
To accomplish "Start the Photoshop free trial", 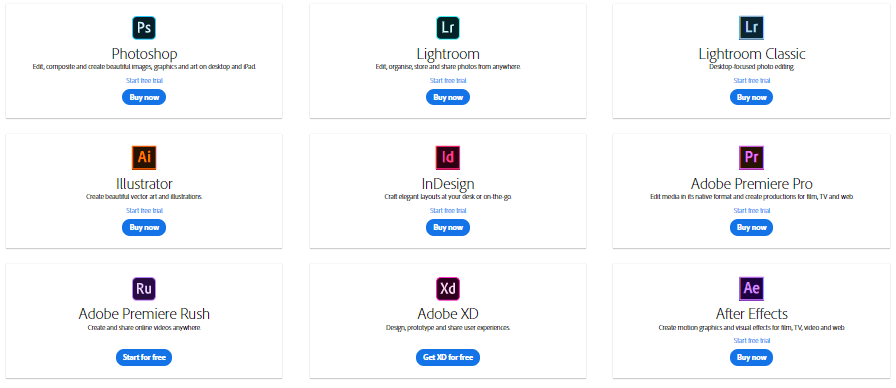I will pos(144,81).
